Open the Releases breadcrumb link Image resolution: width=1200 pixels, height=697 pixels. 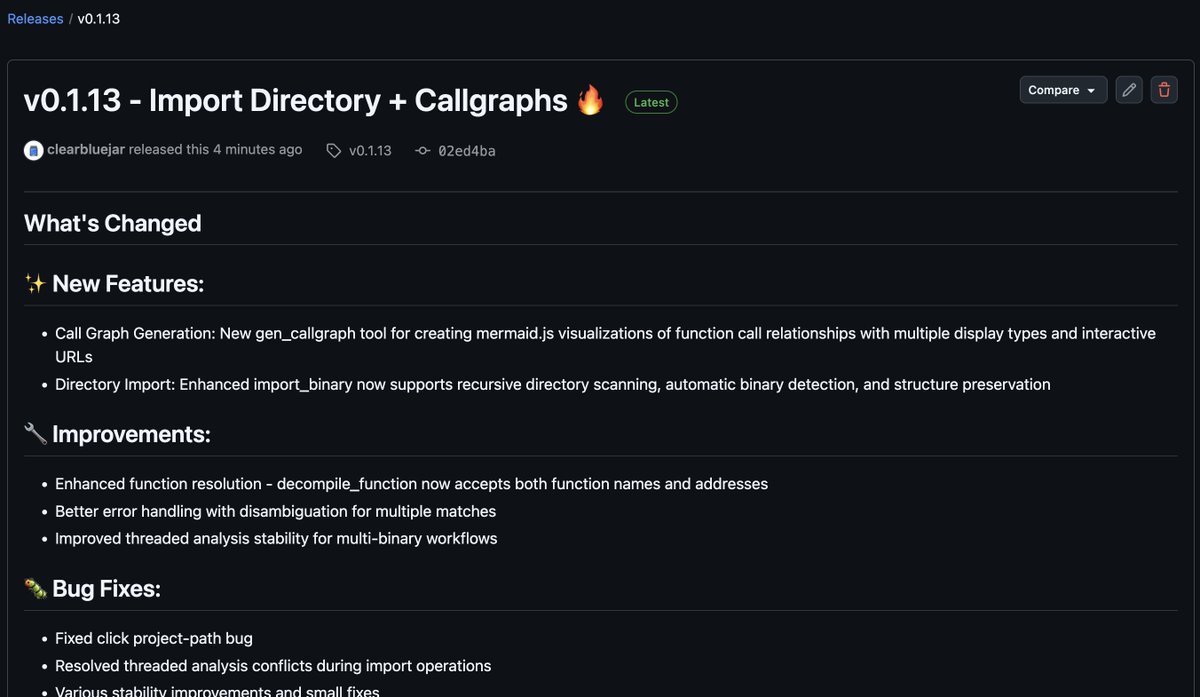[35, 19]
